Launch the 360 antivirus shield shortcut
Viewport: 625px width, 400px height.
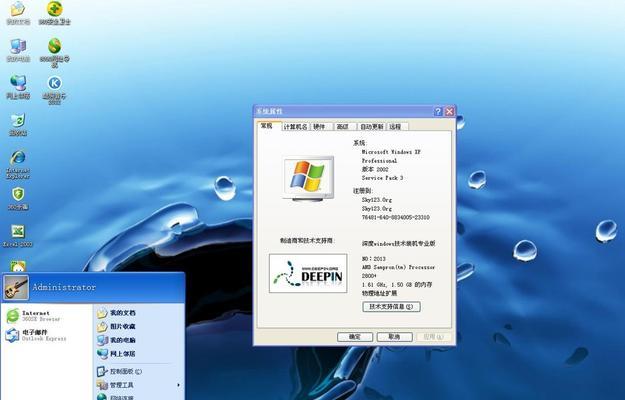tap(18, 198)
